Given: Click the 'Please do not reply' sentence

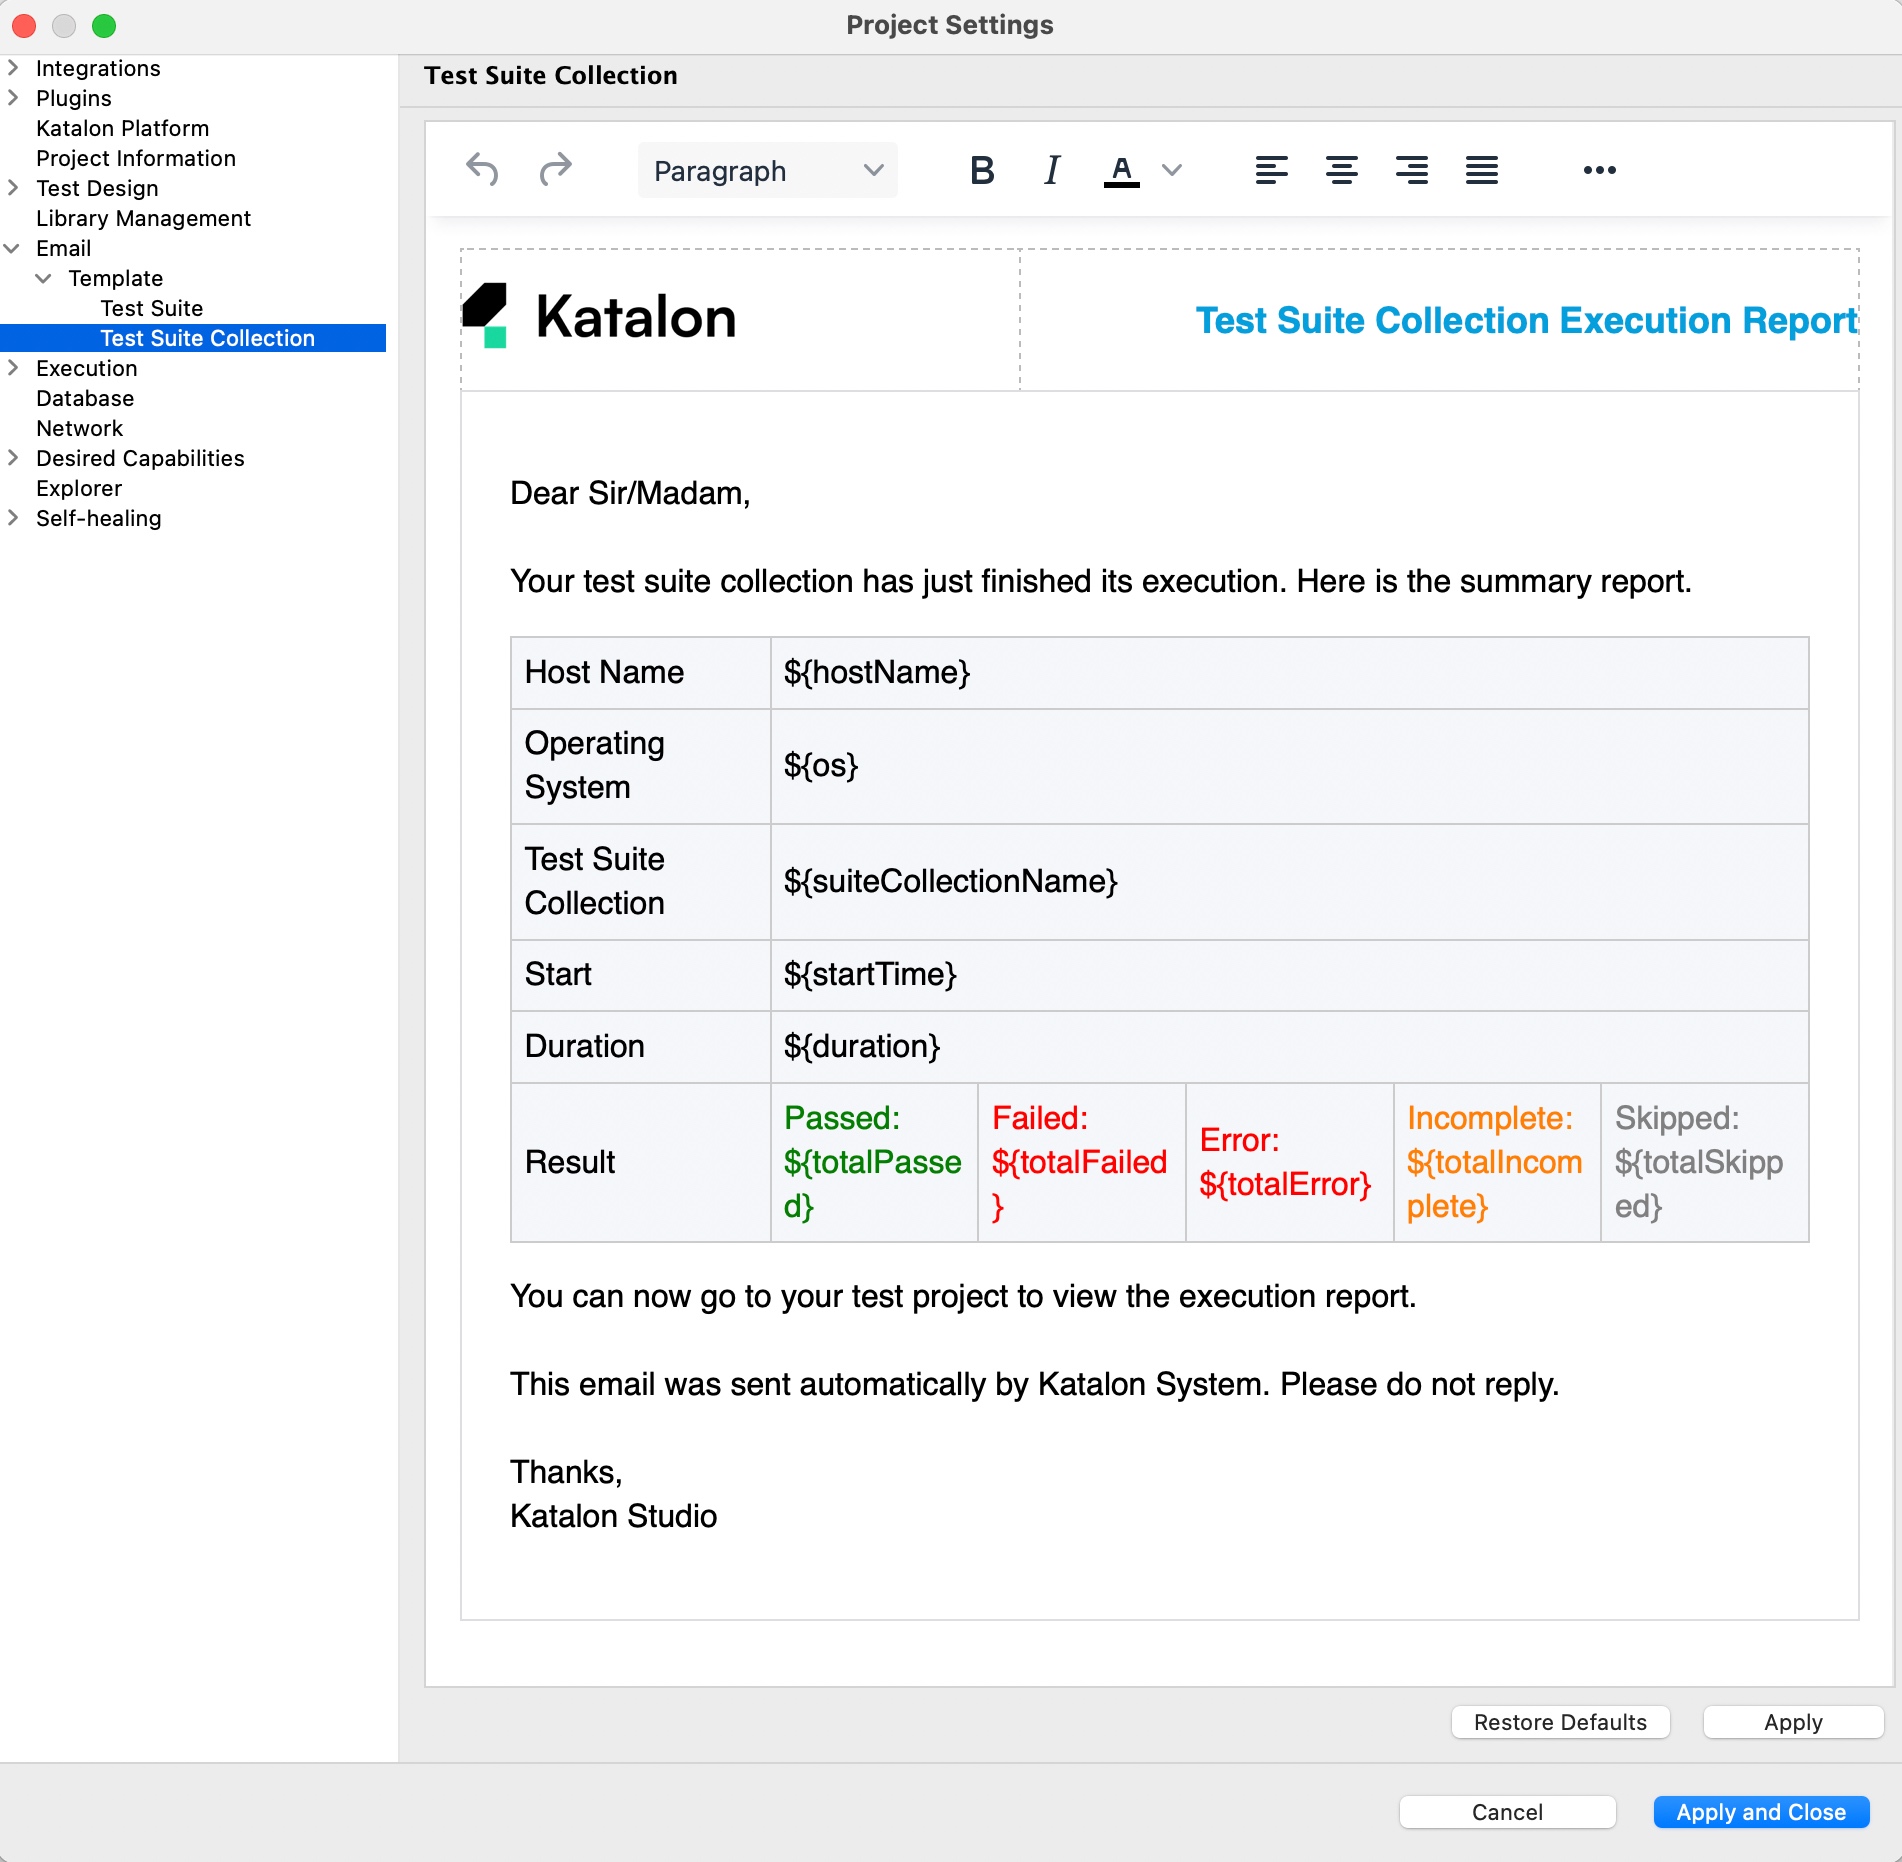Looking at the screenshot, I should (x=1419, y=1384).
